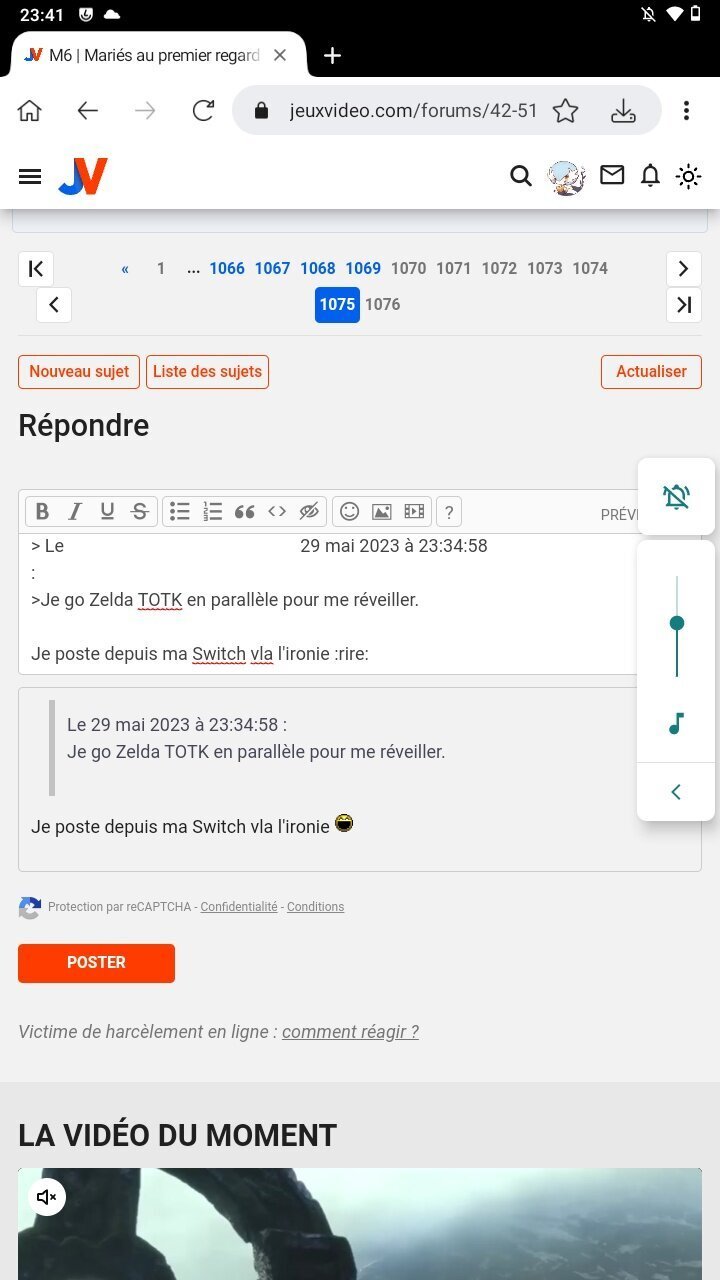The width and height of the screenshot is (720, 1280).
Task: Open the hamburger site menu
Action: tap(30, 177)
